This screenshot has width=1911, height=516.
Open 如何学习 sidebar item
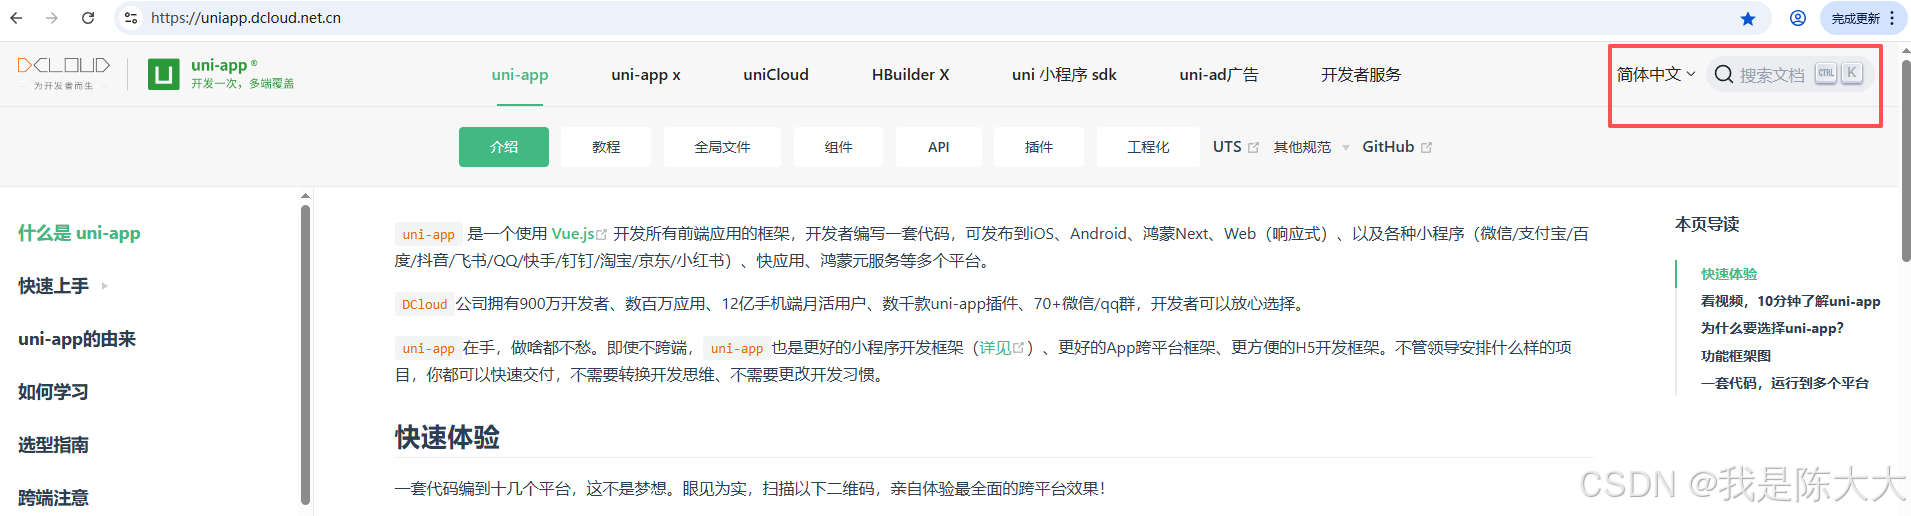point(53,392)
